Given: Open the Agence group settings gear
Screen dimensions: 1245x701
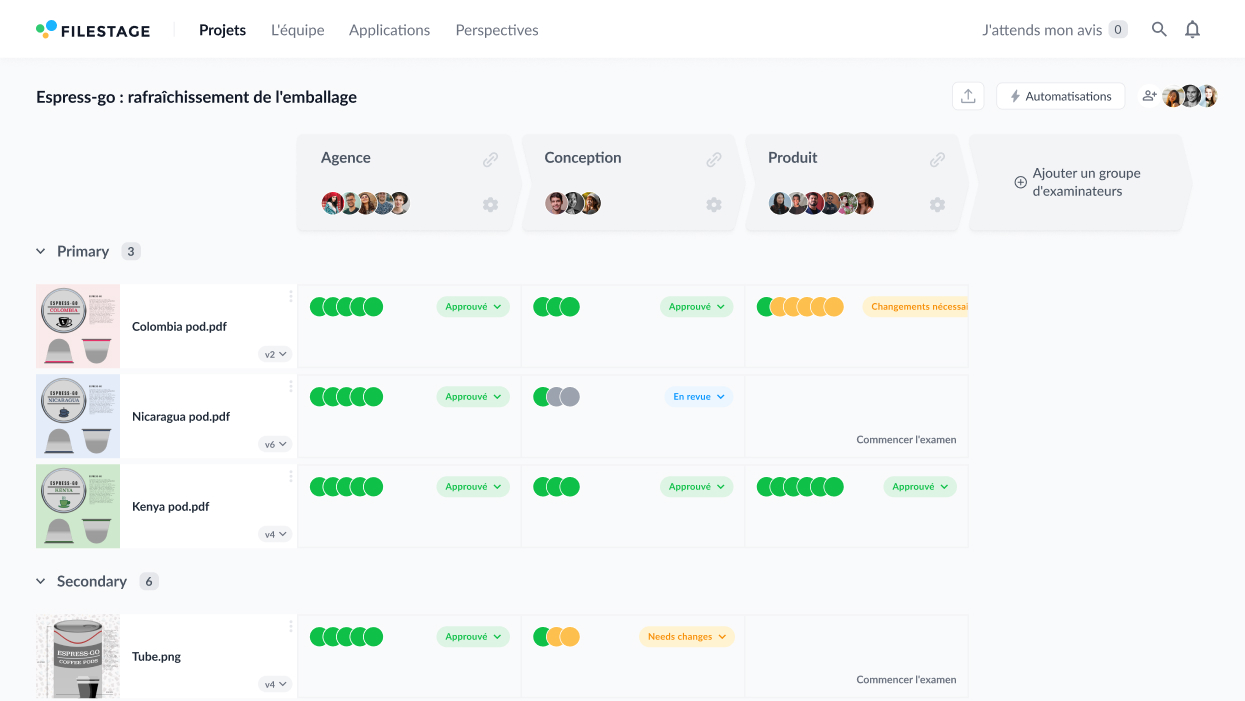Looking at the screenshot, I should point(490,204).
